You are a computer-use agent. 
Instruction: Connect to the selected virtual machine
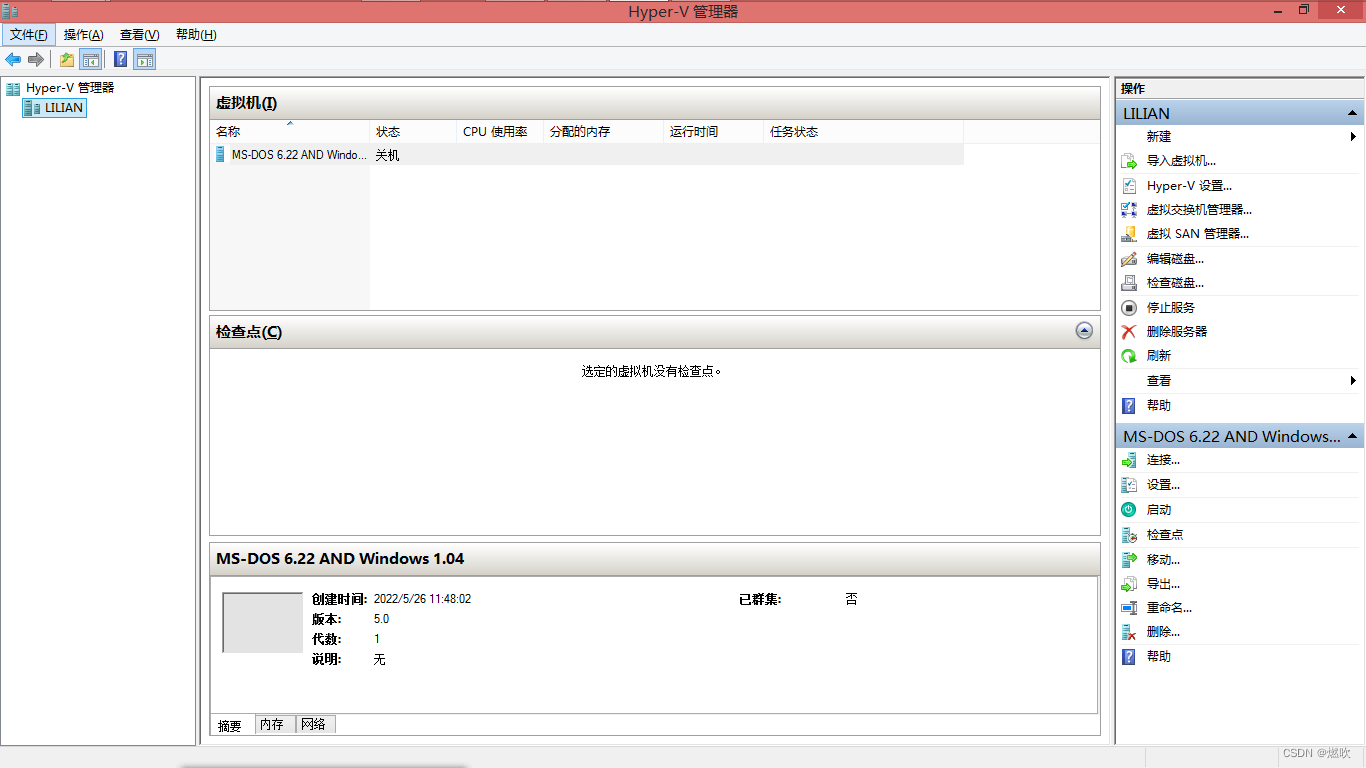tap(1162, 460)
